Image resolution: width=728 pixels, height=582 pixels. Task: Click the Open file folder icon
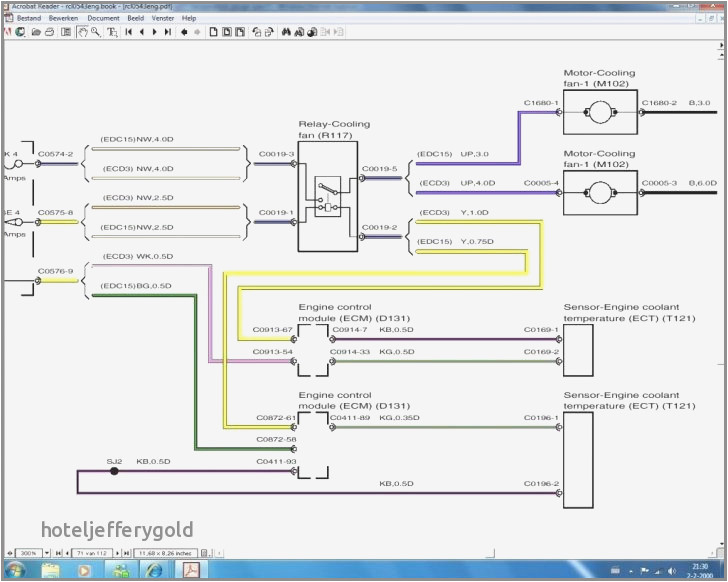pyautogui.click(x=35, y=31)
